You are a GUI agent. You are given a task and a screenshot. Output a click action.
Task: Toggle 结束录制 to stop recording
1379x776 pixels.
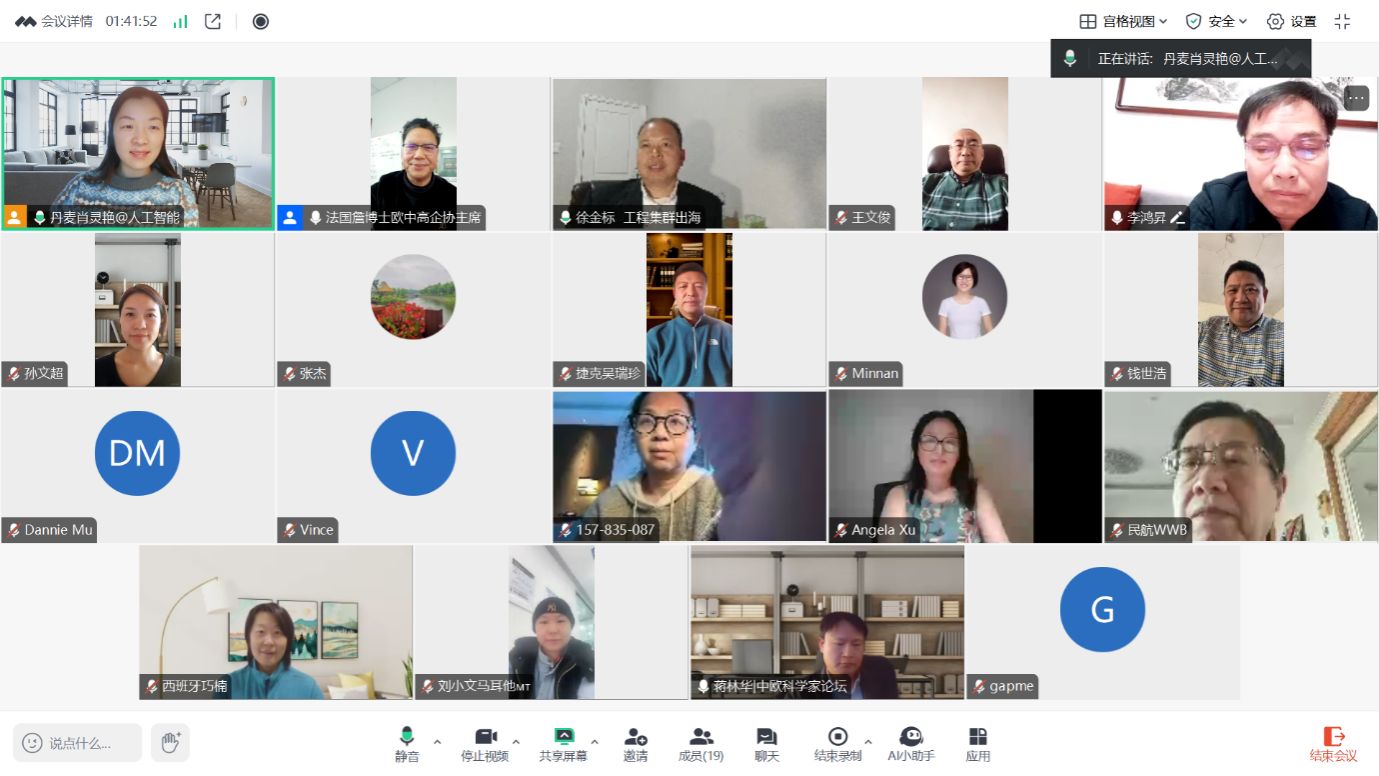(x=838, y=743)
